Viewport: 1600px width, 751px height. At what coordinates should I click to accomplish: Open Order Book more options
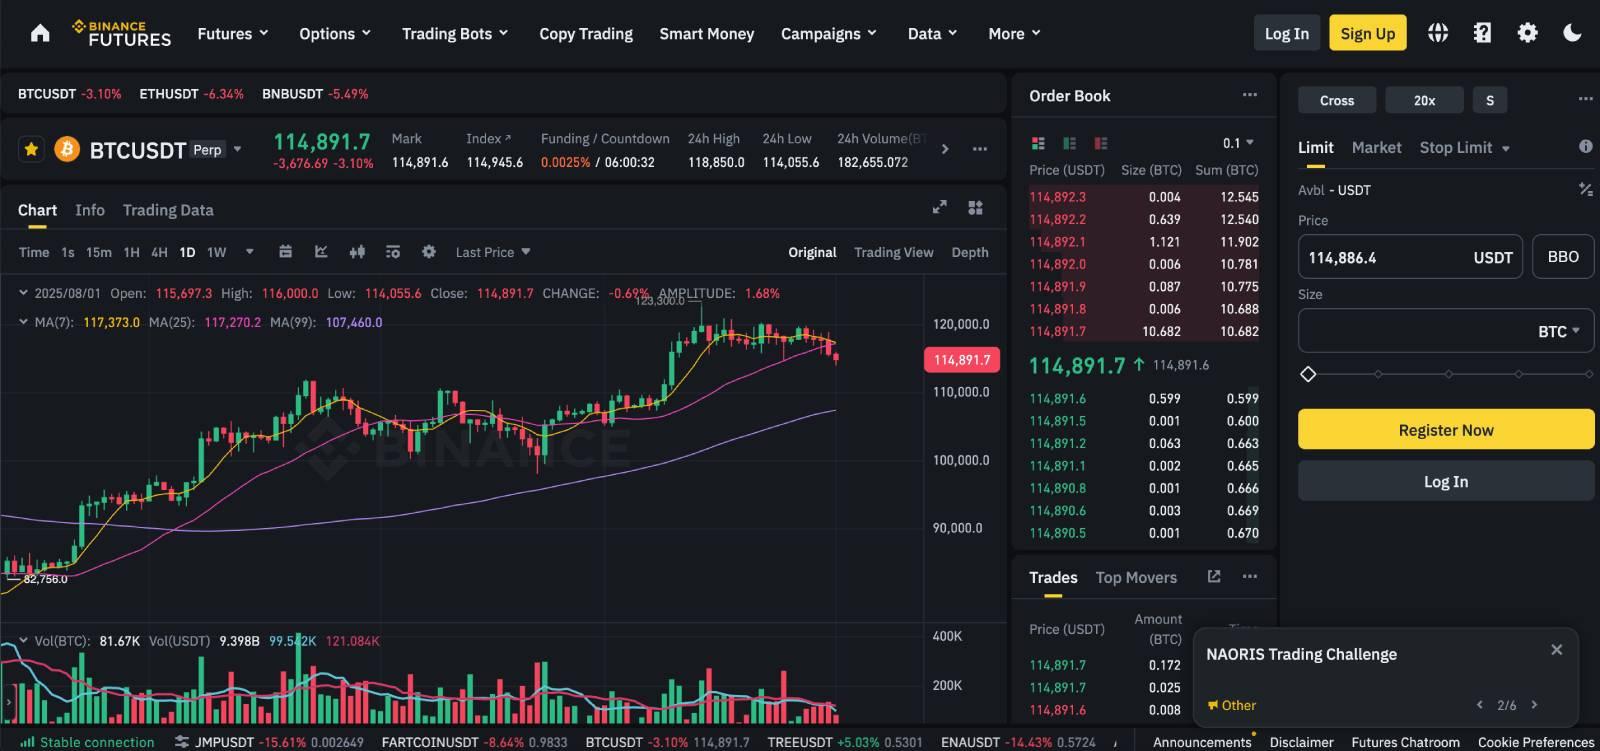click(1250, 95)
